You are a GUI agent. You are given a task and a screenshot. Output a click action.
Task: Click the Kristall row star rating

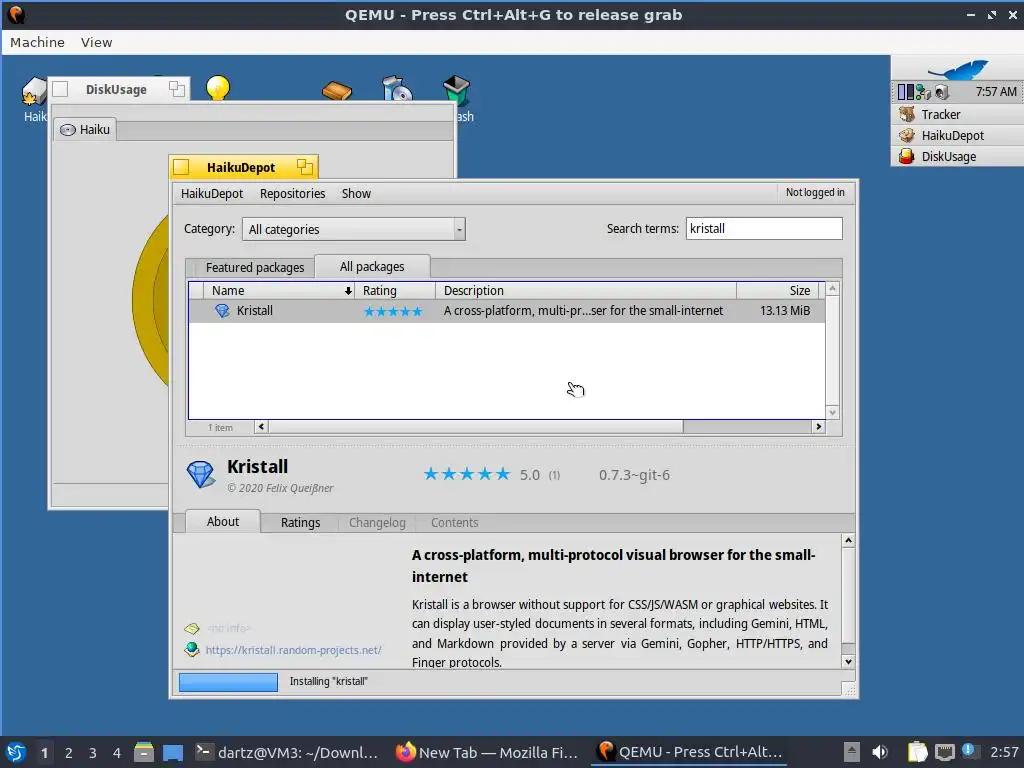pyautogui.click(x=392, y=312)
